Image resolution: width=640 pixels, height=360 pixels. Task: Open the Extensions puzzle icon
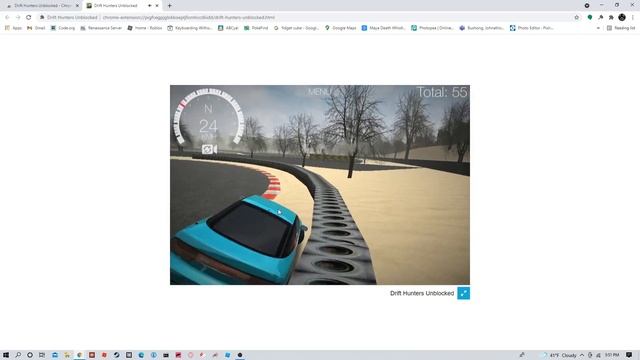611,17
